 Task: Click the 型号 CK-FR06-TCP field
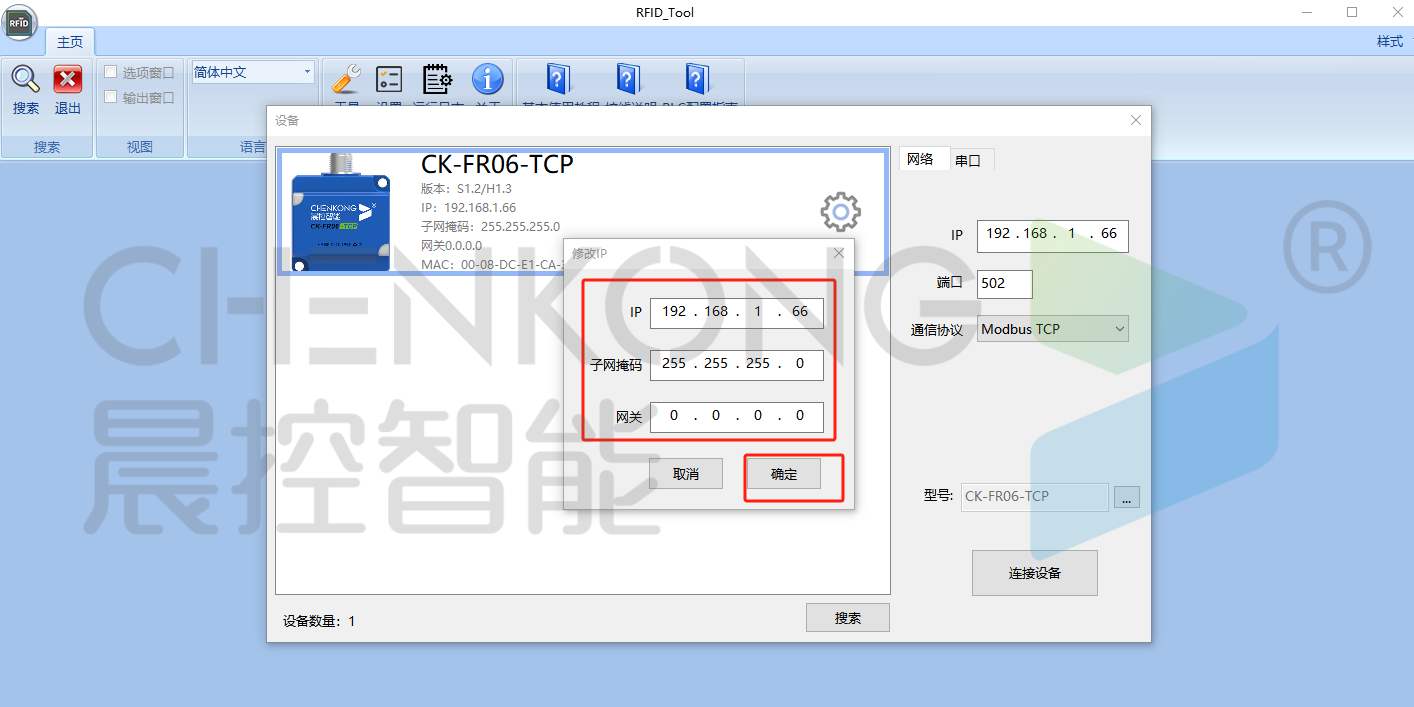click(x=1035, y=497)
